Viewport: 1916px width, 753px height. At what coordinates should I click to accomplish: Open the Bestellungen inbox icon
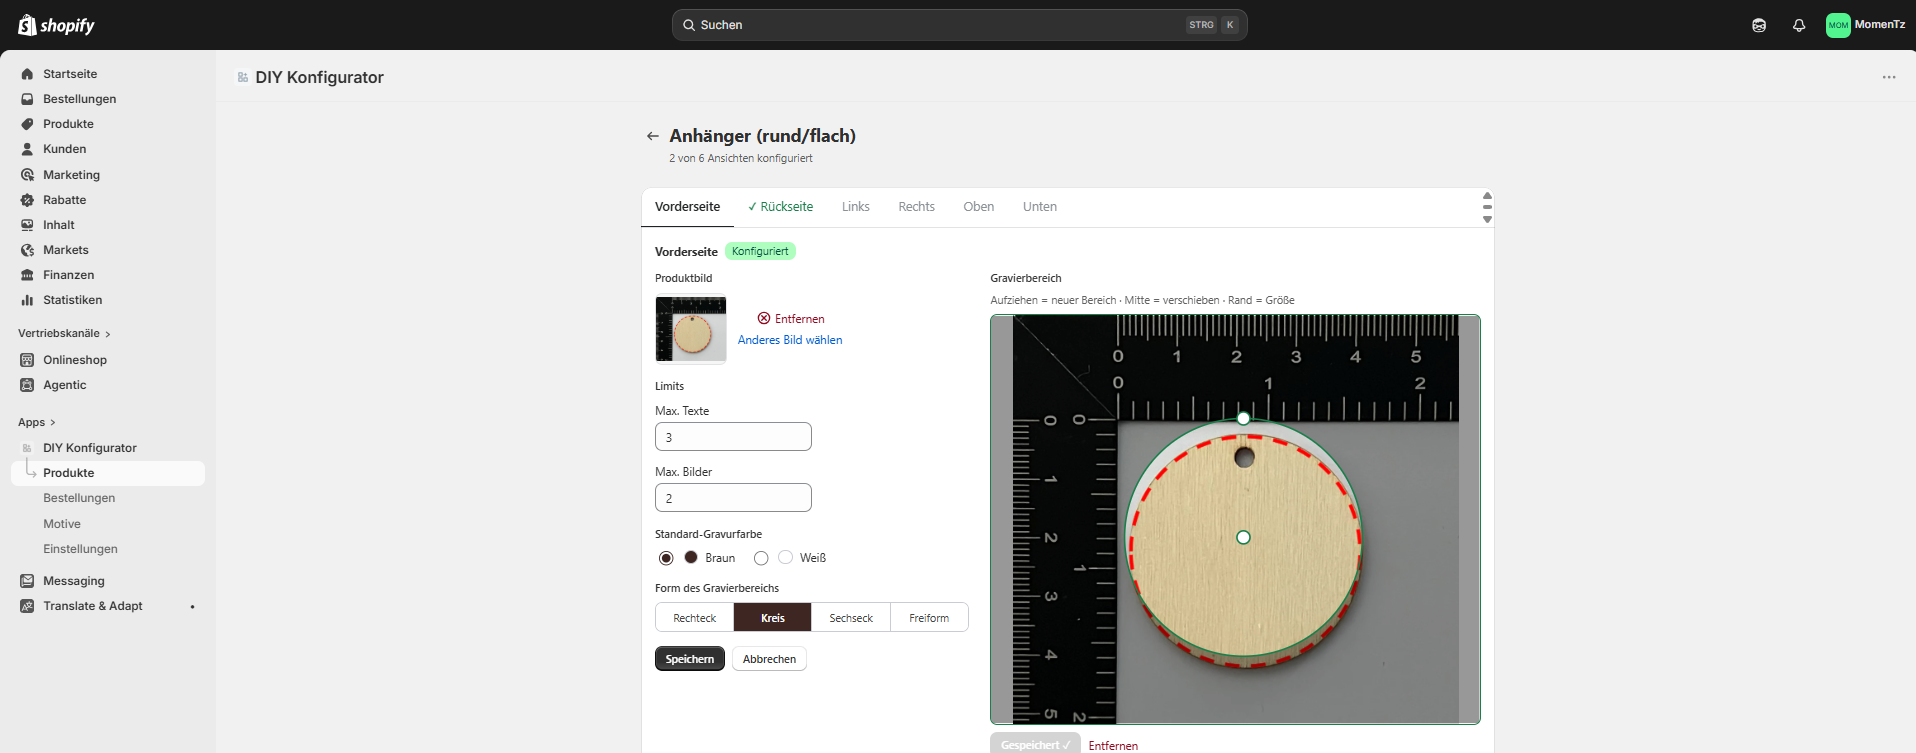(x=27, y=99)
